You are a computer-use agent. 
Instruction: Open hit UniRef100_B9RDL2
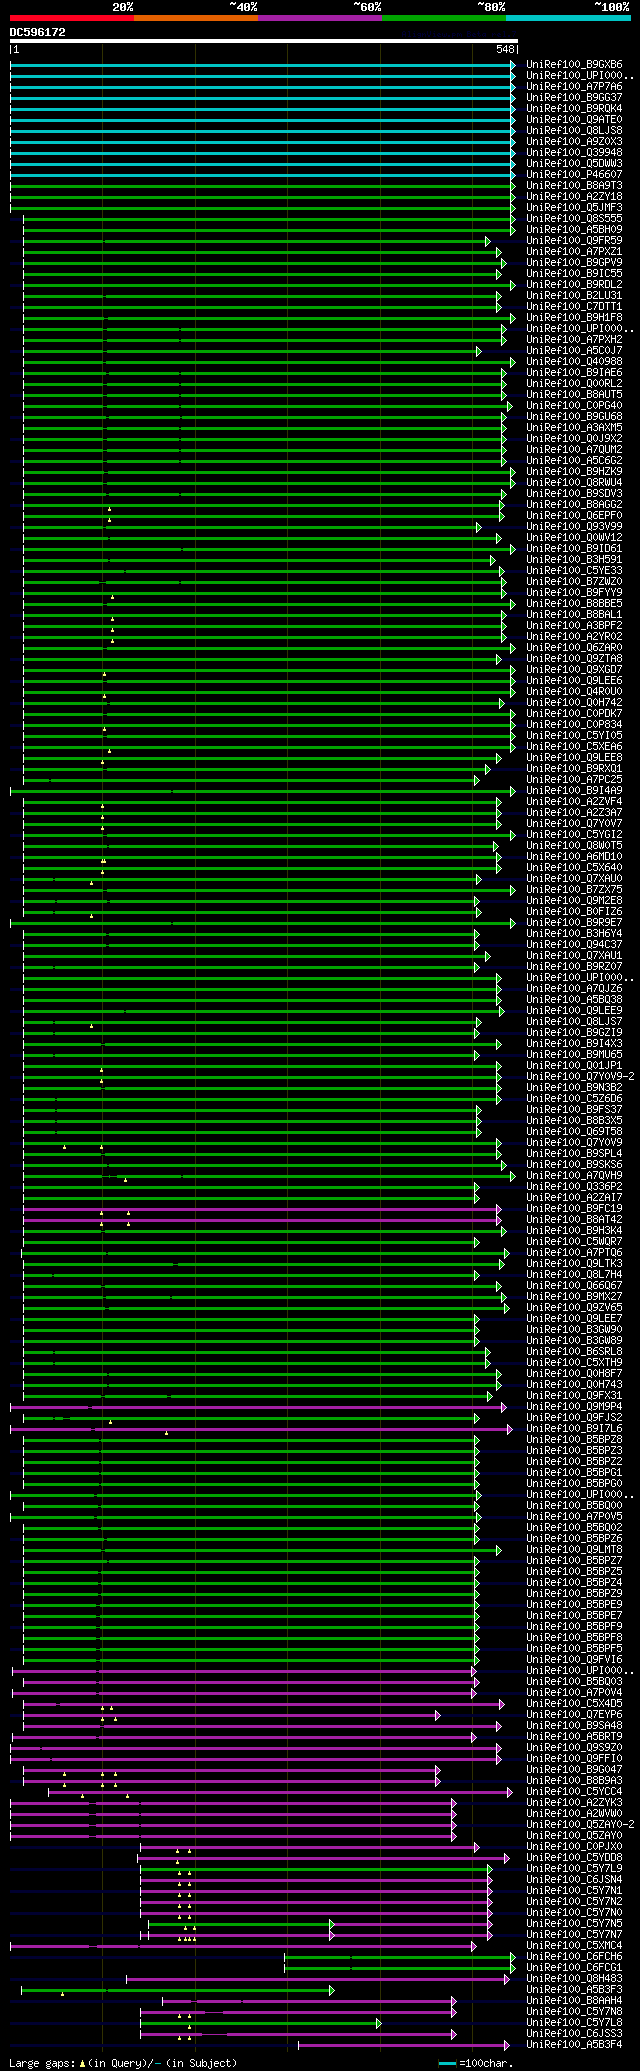[574, 285]
